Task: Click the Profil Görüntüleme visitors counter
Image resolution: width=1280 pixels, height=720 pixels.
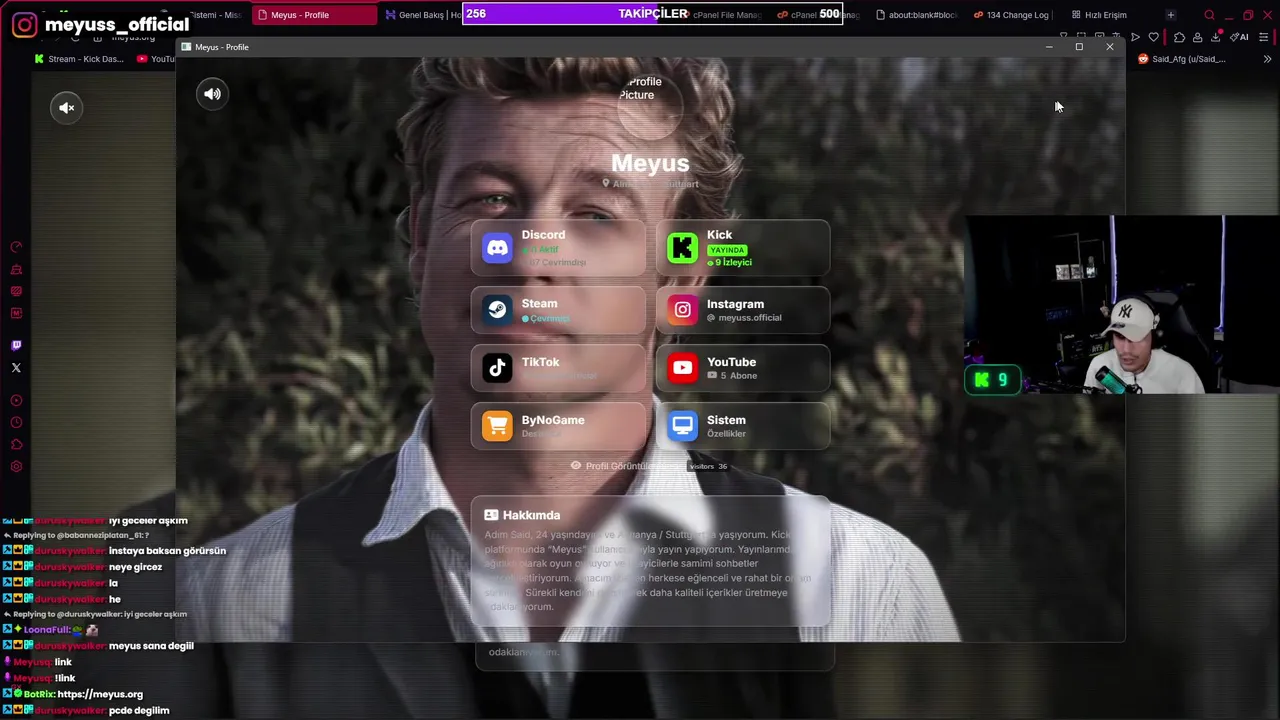Action: coord(649,466)
